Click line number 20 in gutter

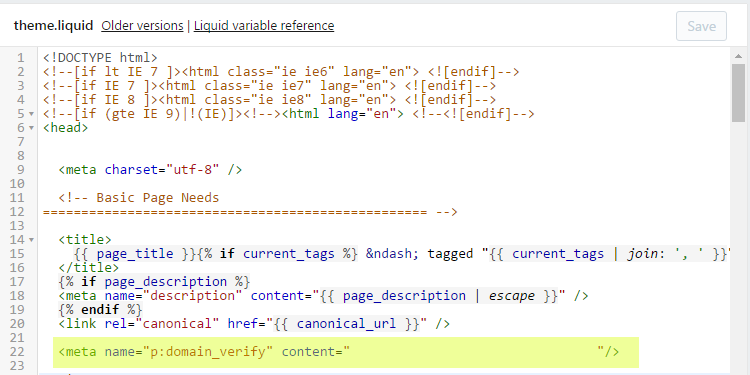click(x=17, y=324)
